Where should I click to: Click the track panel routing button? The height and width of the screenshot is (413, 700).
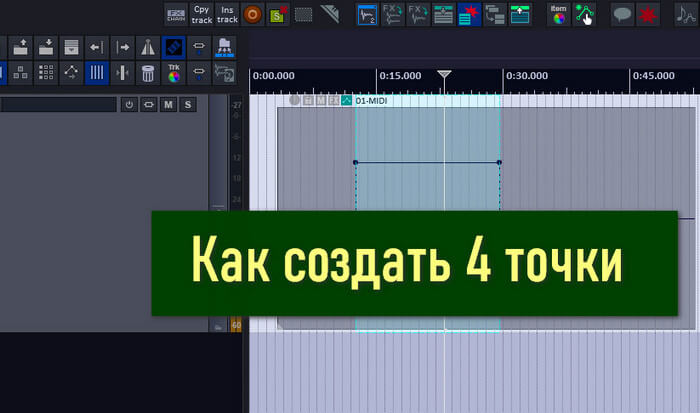pyautogui.click(x=149, y=105)
